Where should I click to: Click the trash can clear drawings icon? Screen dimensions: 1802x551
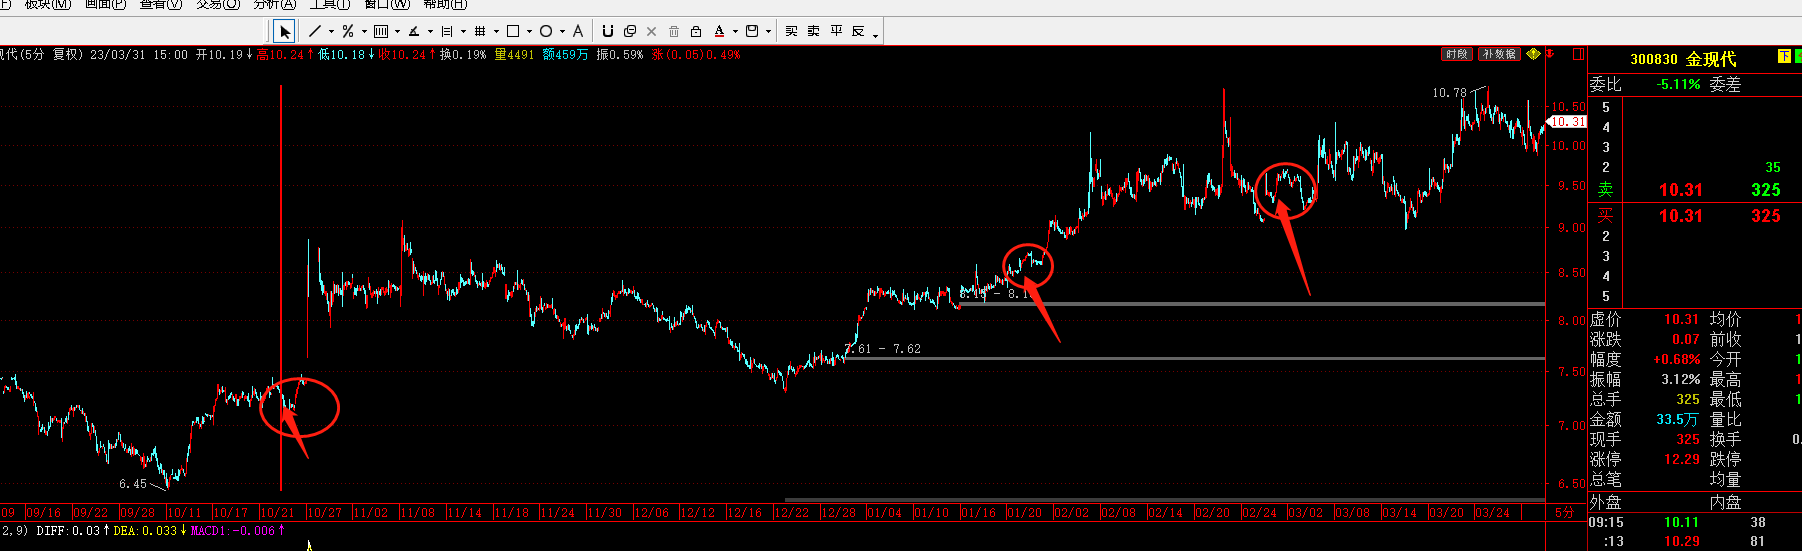(674, 32)
